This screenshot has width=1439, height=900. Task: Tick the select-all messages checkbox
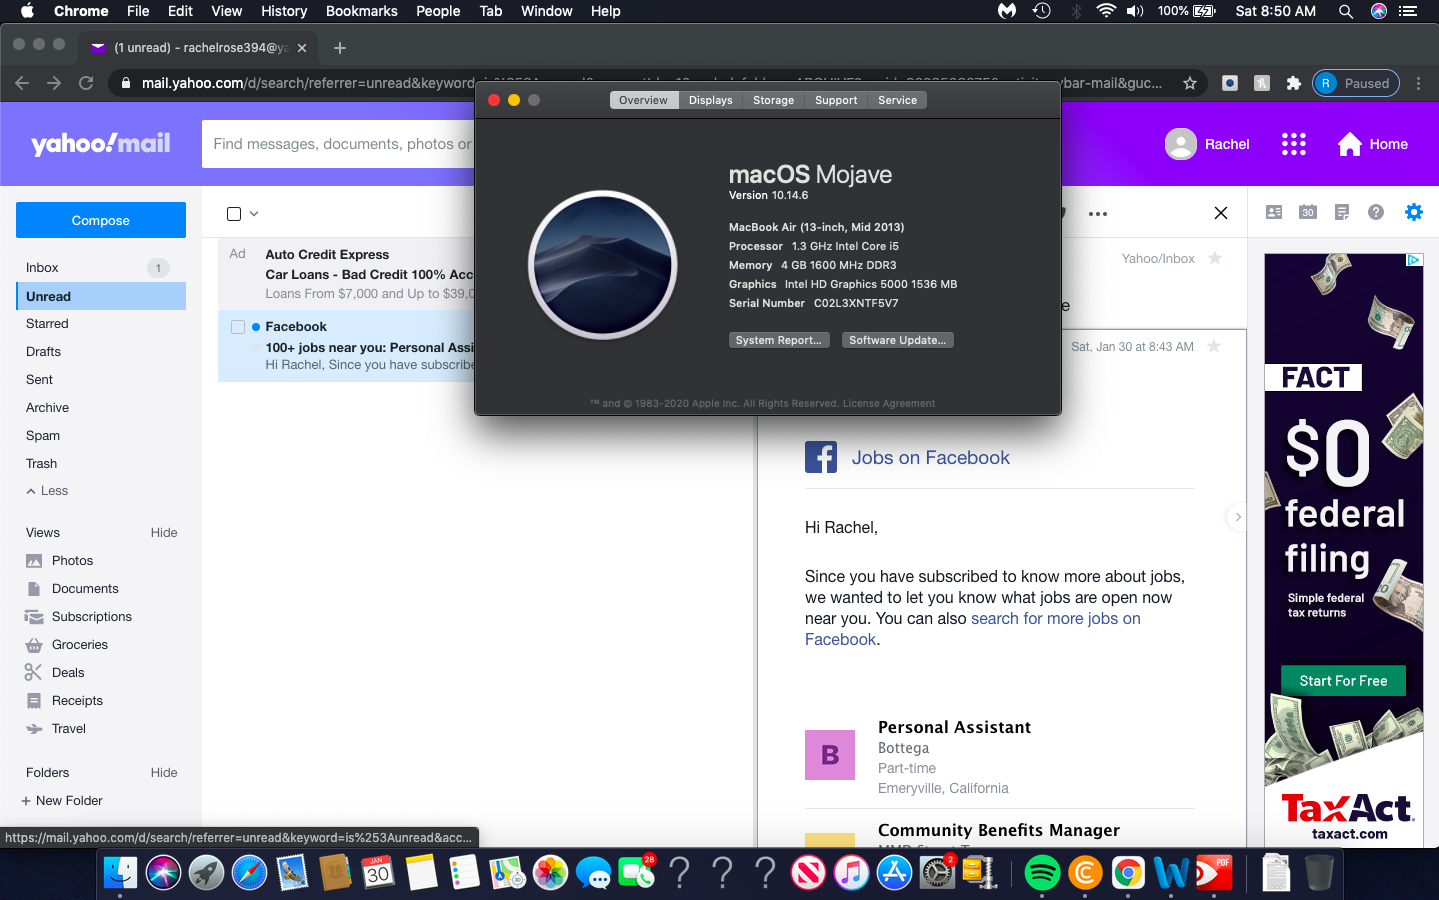[x=234, y=213]
